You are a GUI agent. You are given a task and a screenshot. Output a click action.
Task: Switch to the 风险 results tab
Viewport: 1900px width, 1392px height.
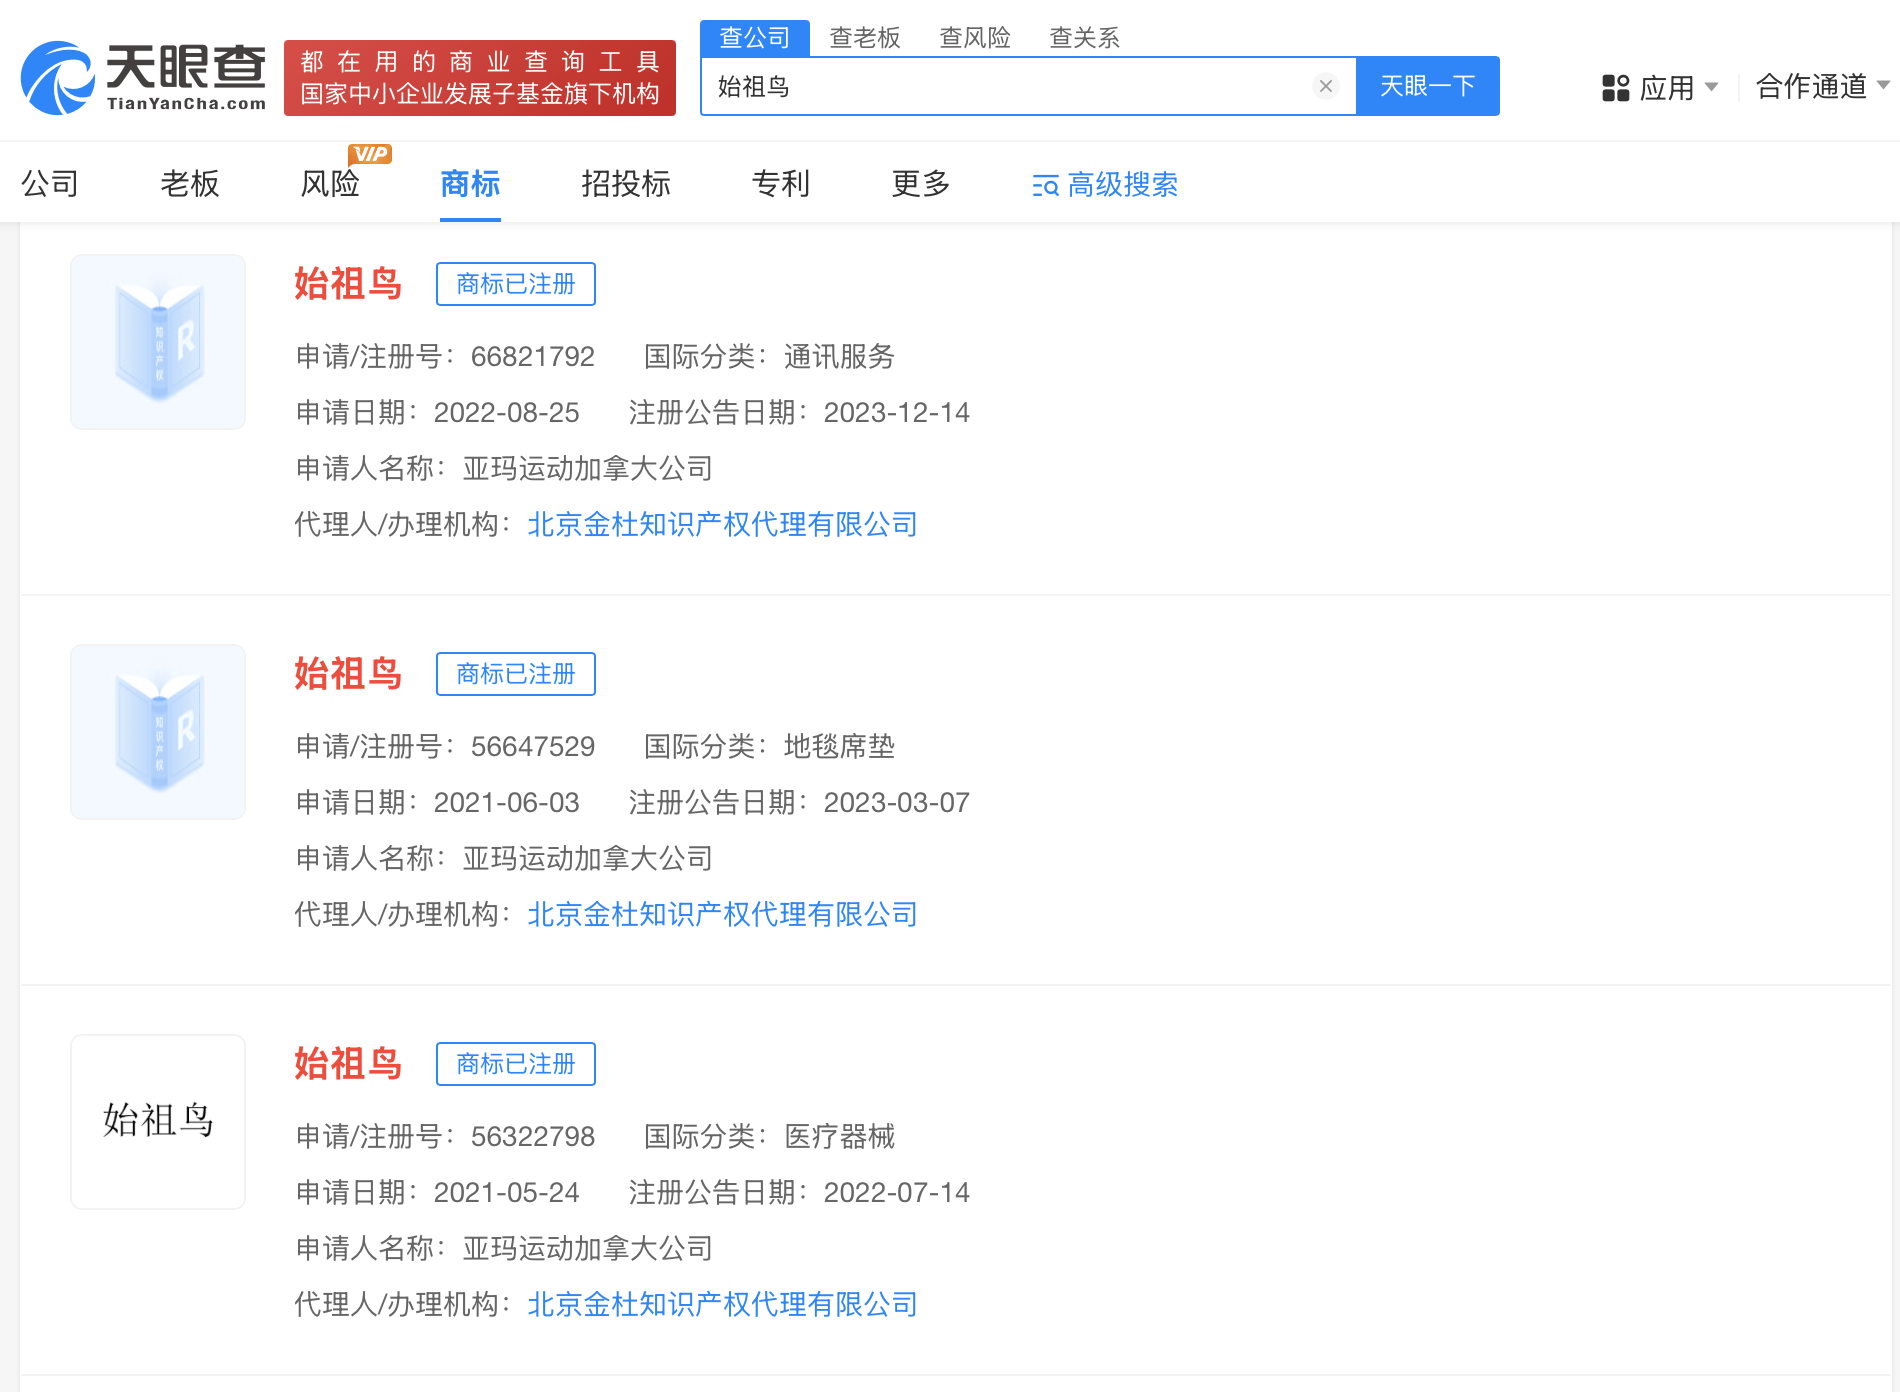click(330, 184)
